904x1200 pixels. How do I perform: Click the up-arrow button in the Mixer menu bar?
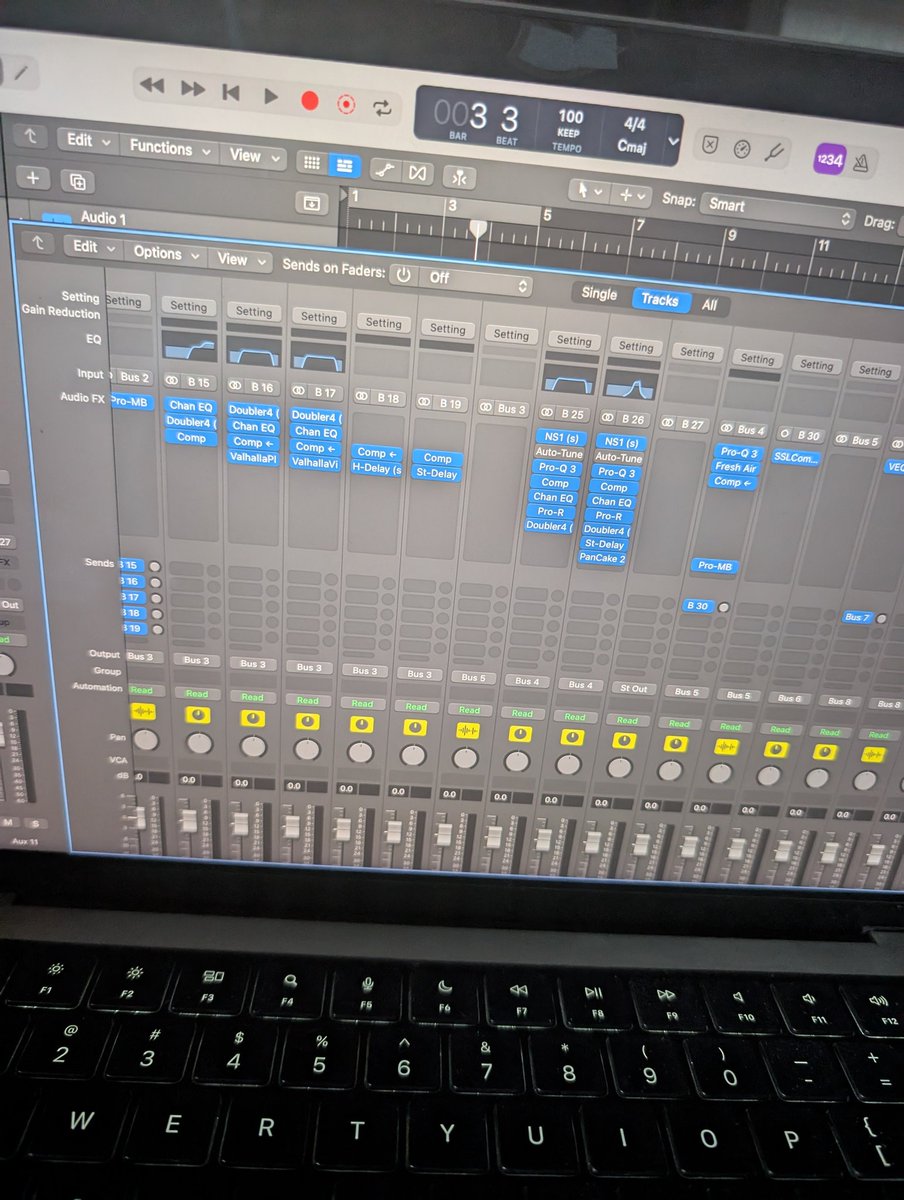(38, 242)
